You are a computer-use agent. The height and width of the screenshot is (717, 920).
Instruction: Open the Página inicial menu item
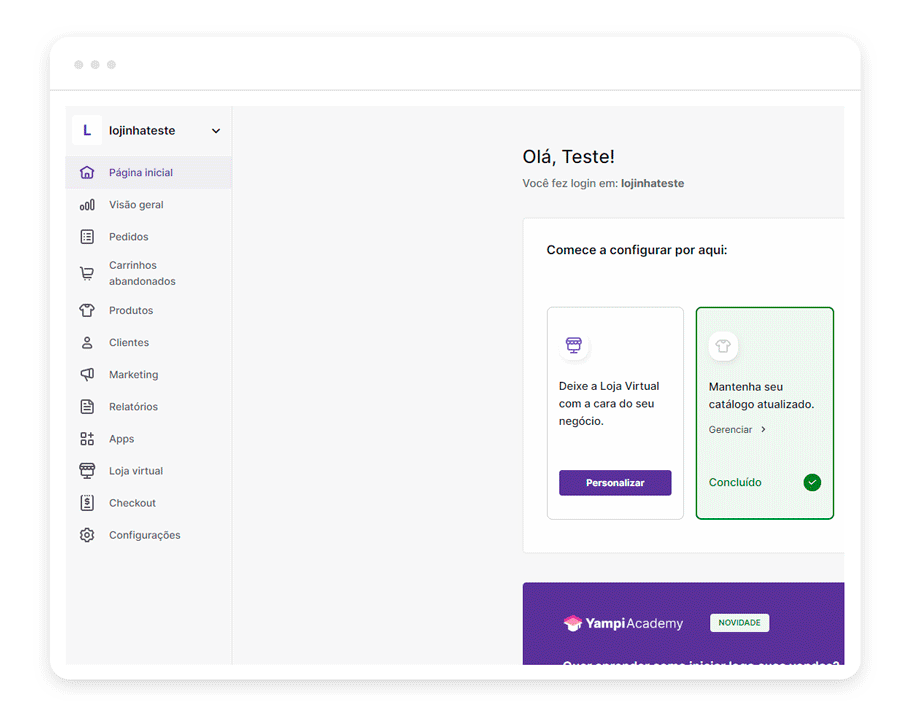148,173
